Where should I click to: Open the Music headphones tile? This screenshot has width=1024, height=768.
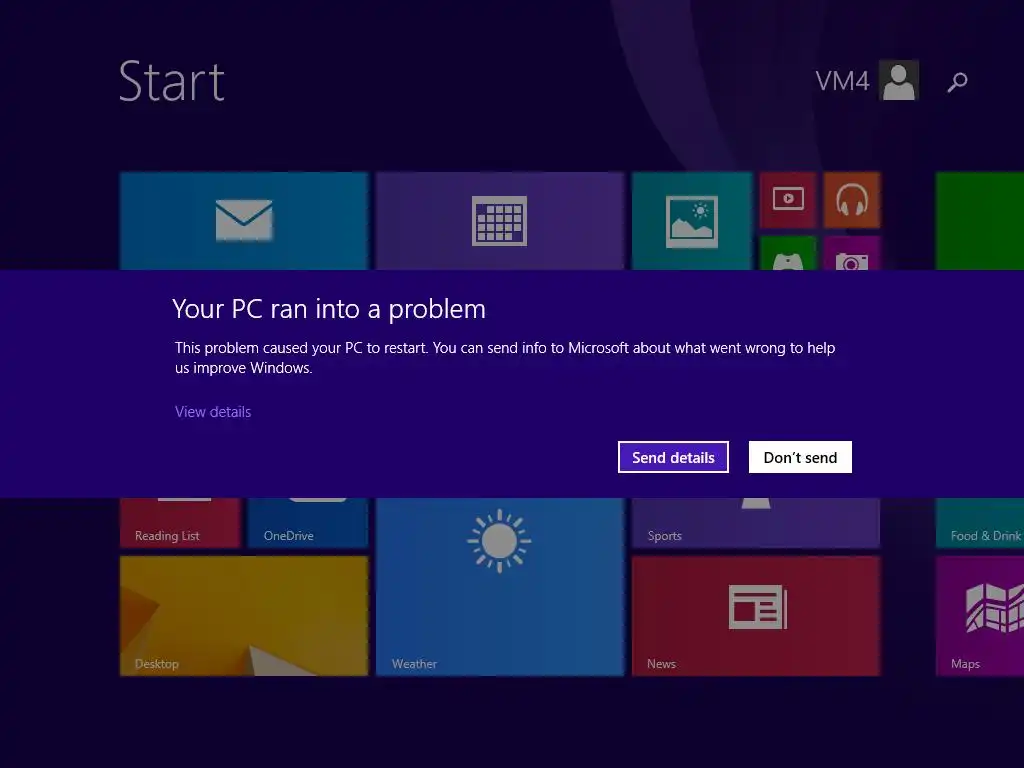point(852,200)
